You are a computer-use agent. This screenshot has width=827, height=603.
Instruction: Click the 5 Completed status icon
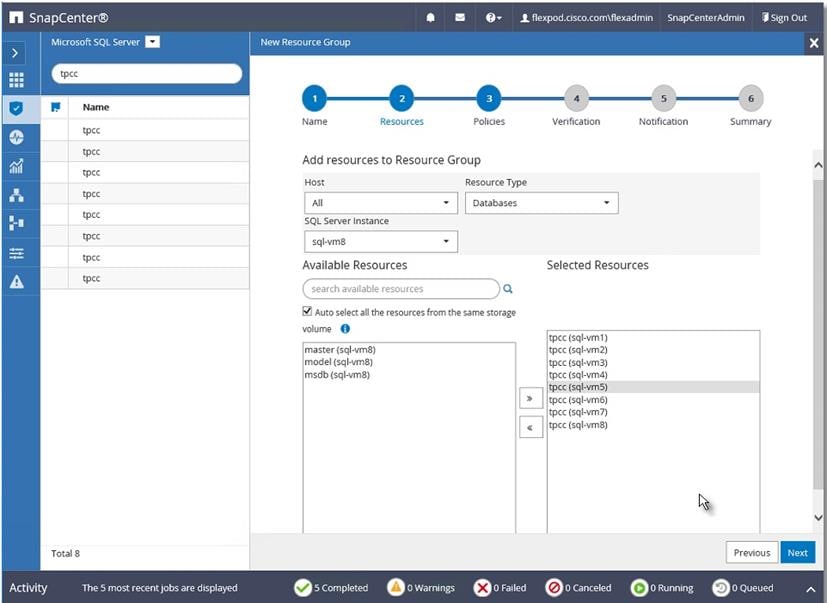click(303, 588)
